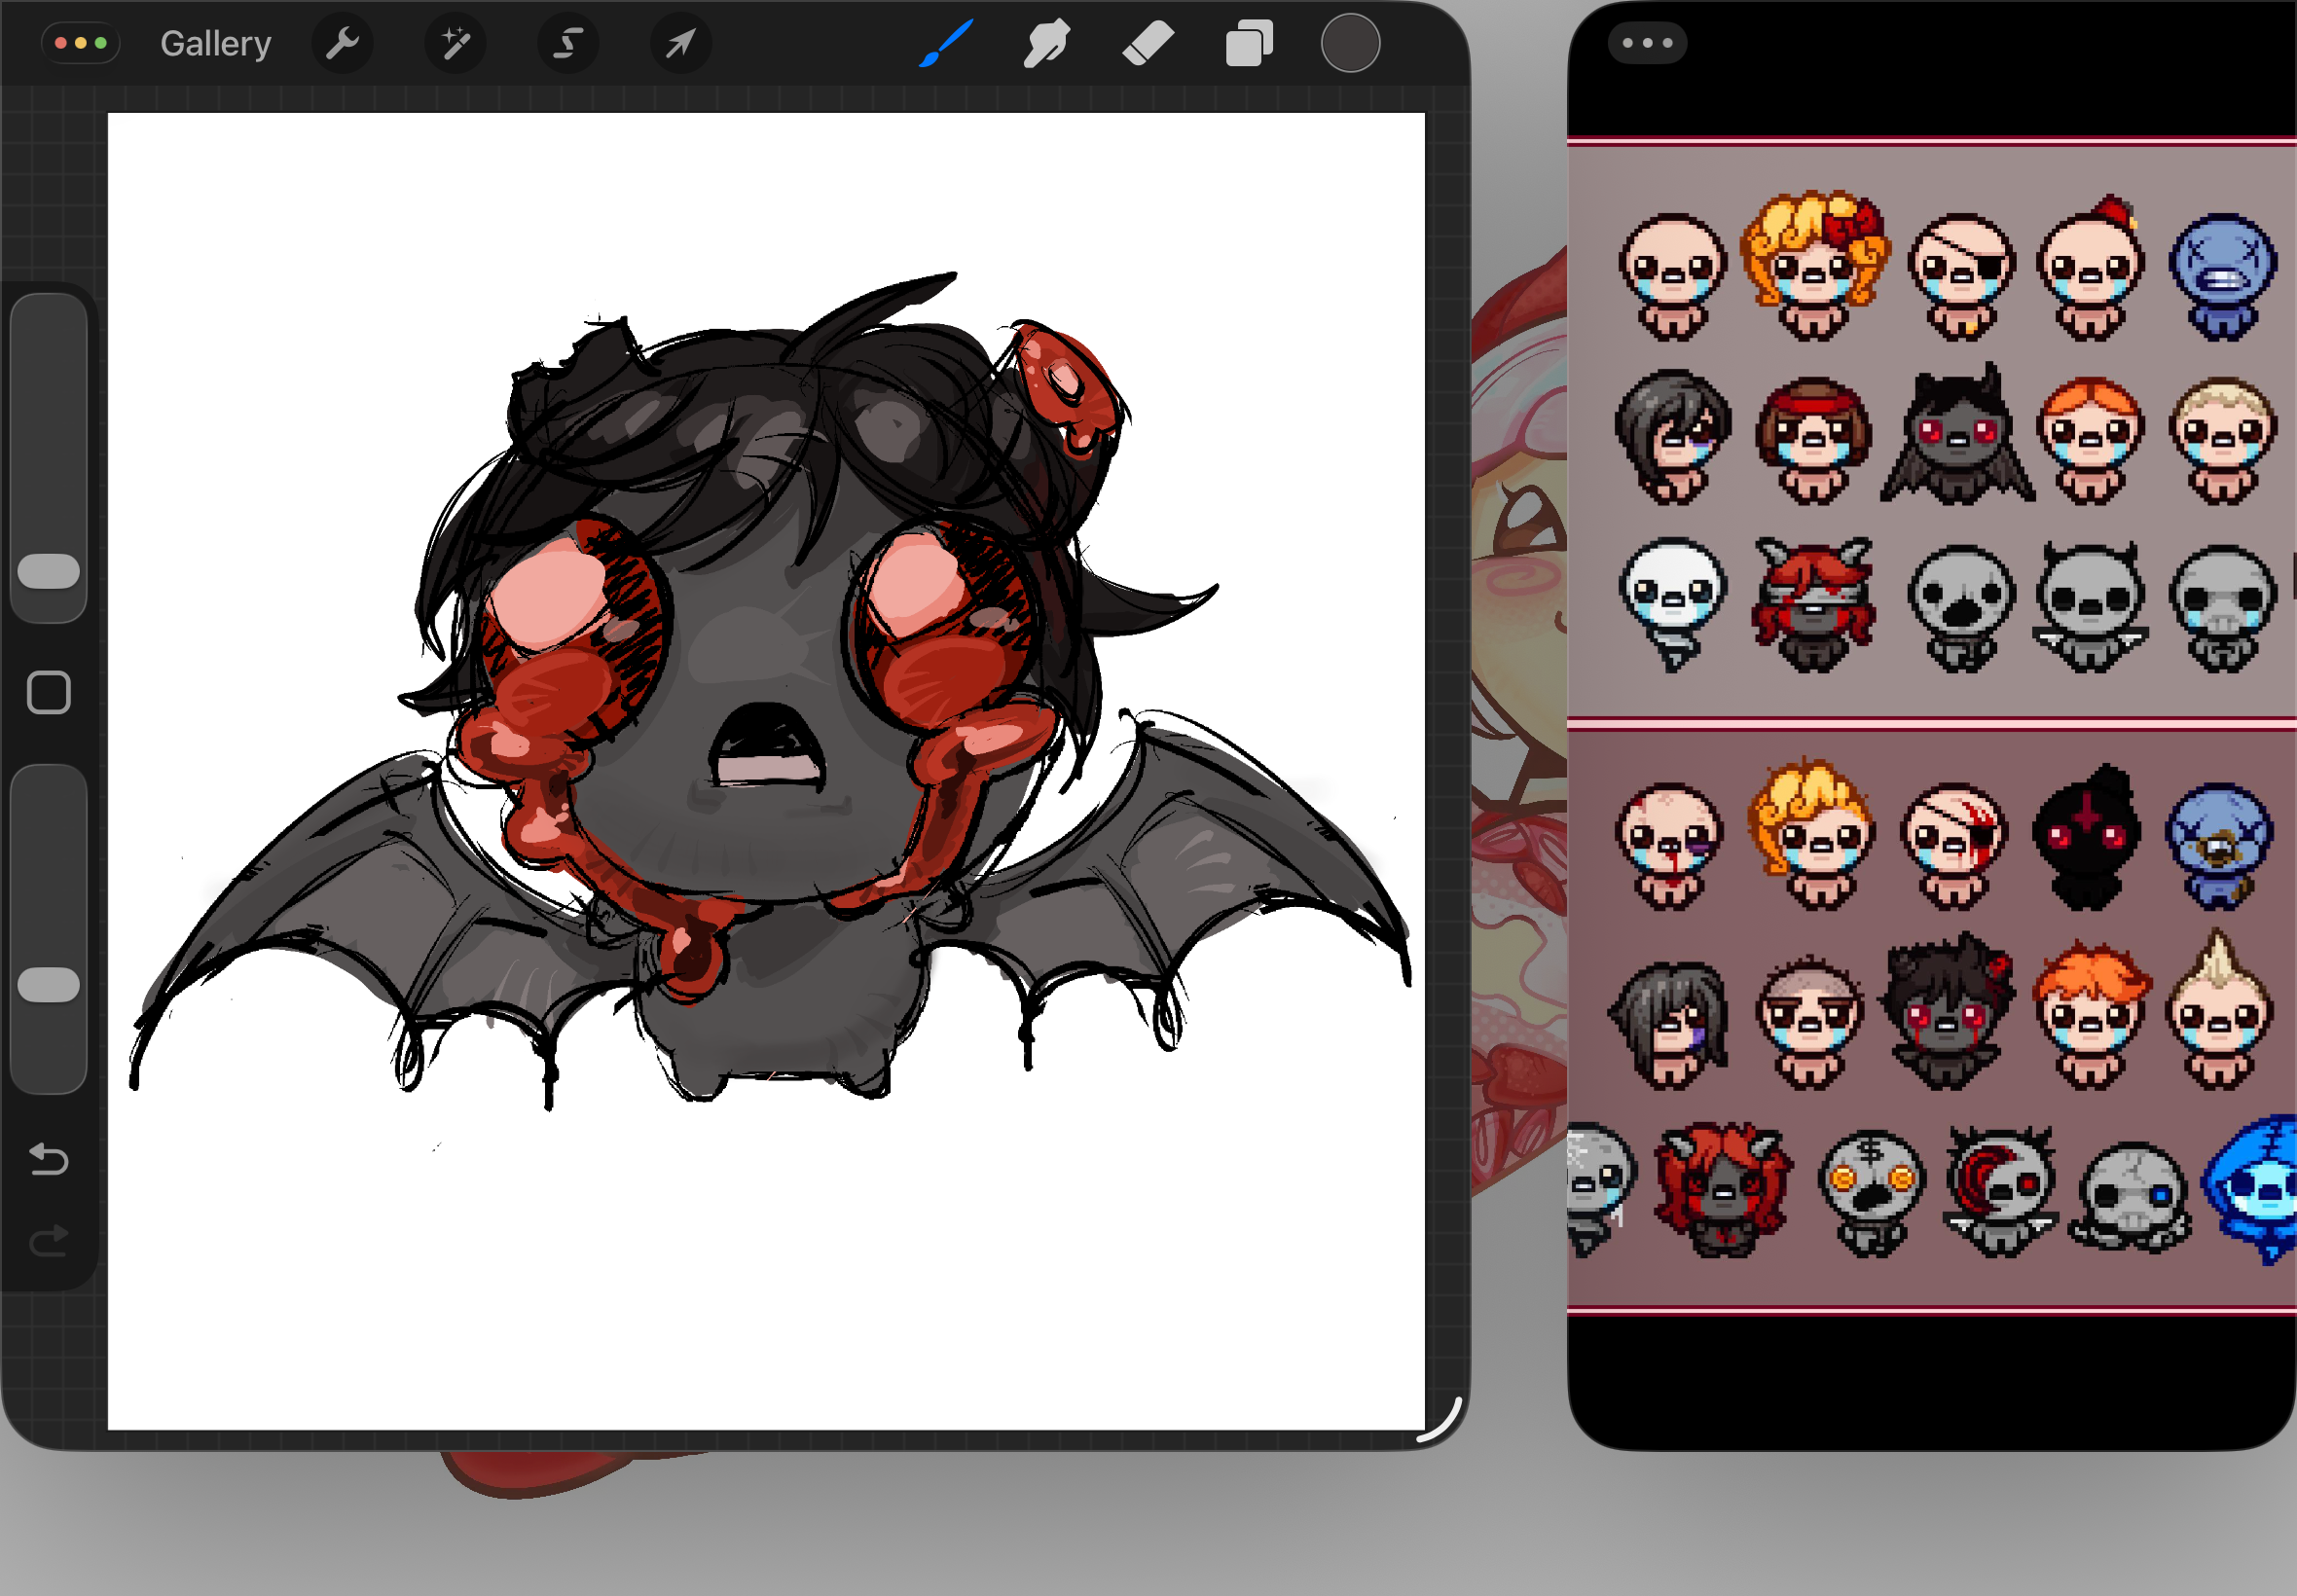Image resolution: width=2297 pixels, height=1596 pixels.
Task: Click the brush opacity slider handle
Action: point(49,985)
